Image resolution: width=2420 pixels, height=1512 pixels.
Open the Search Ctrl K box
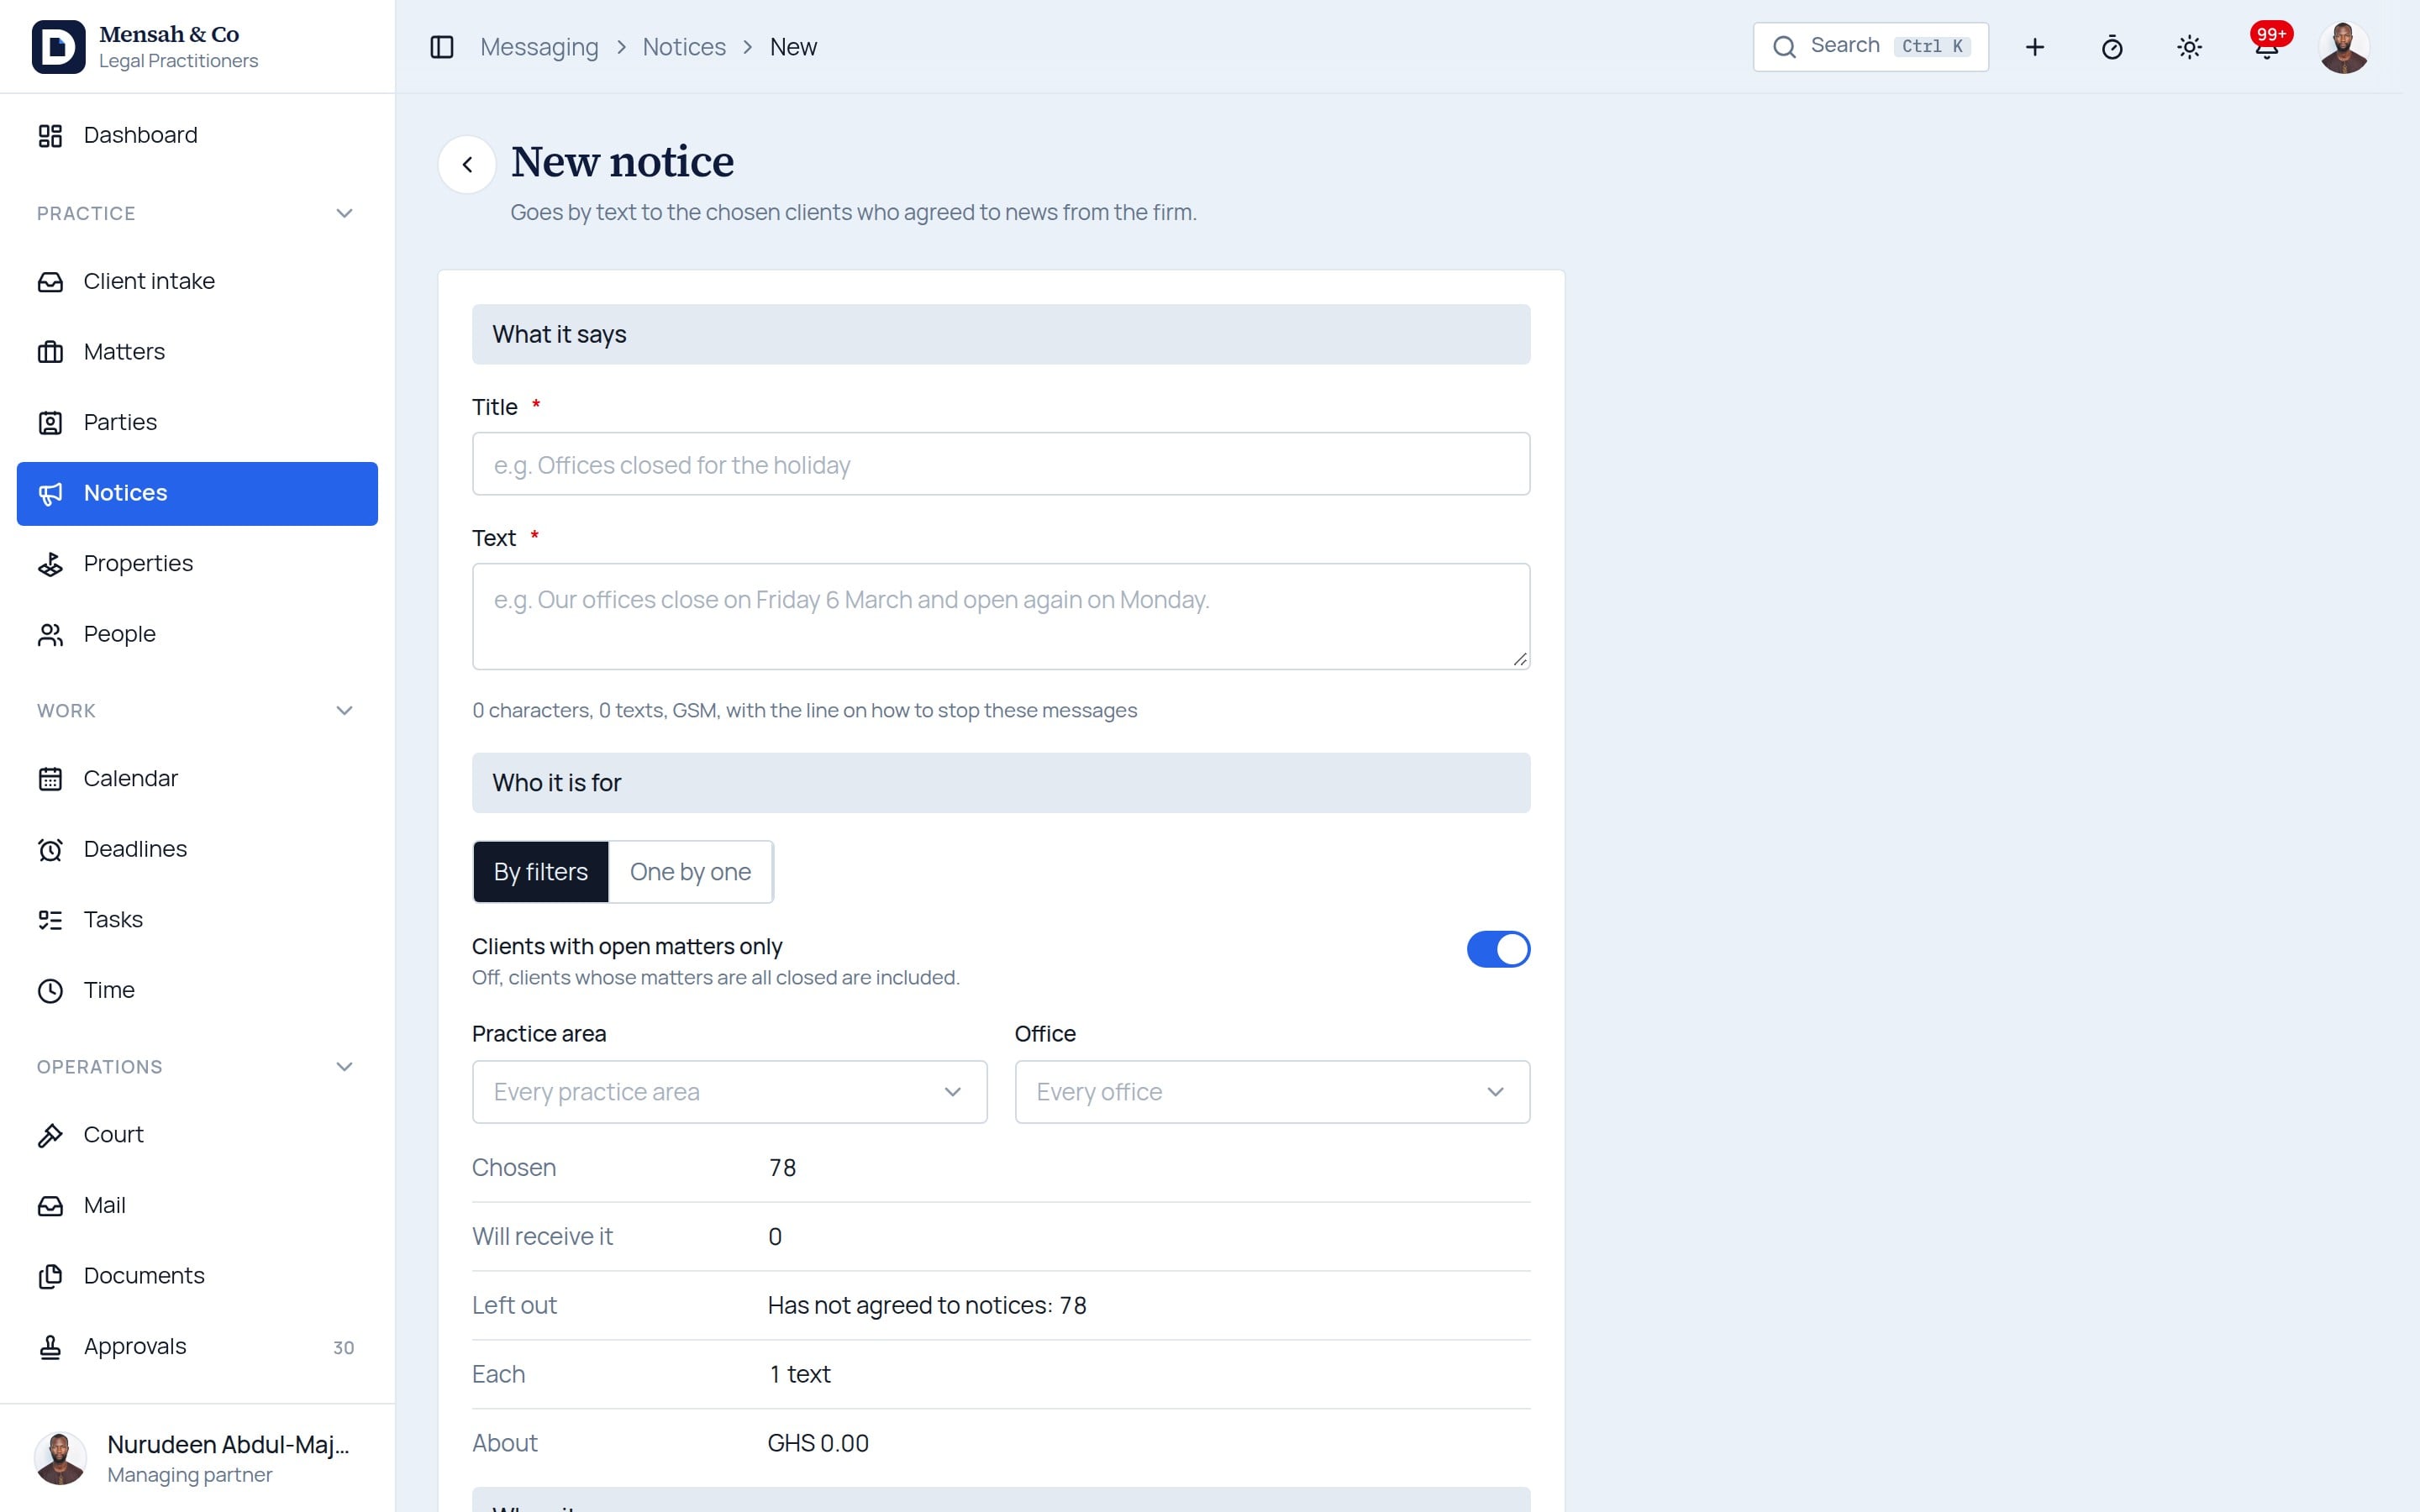[1870, 47]
